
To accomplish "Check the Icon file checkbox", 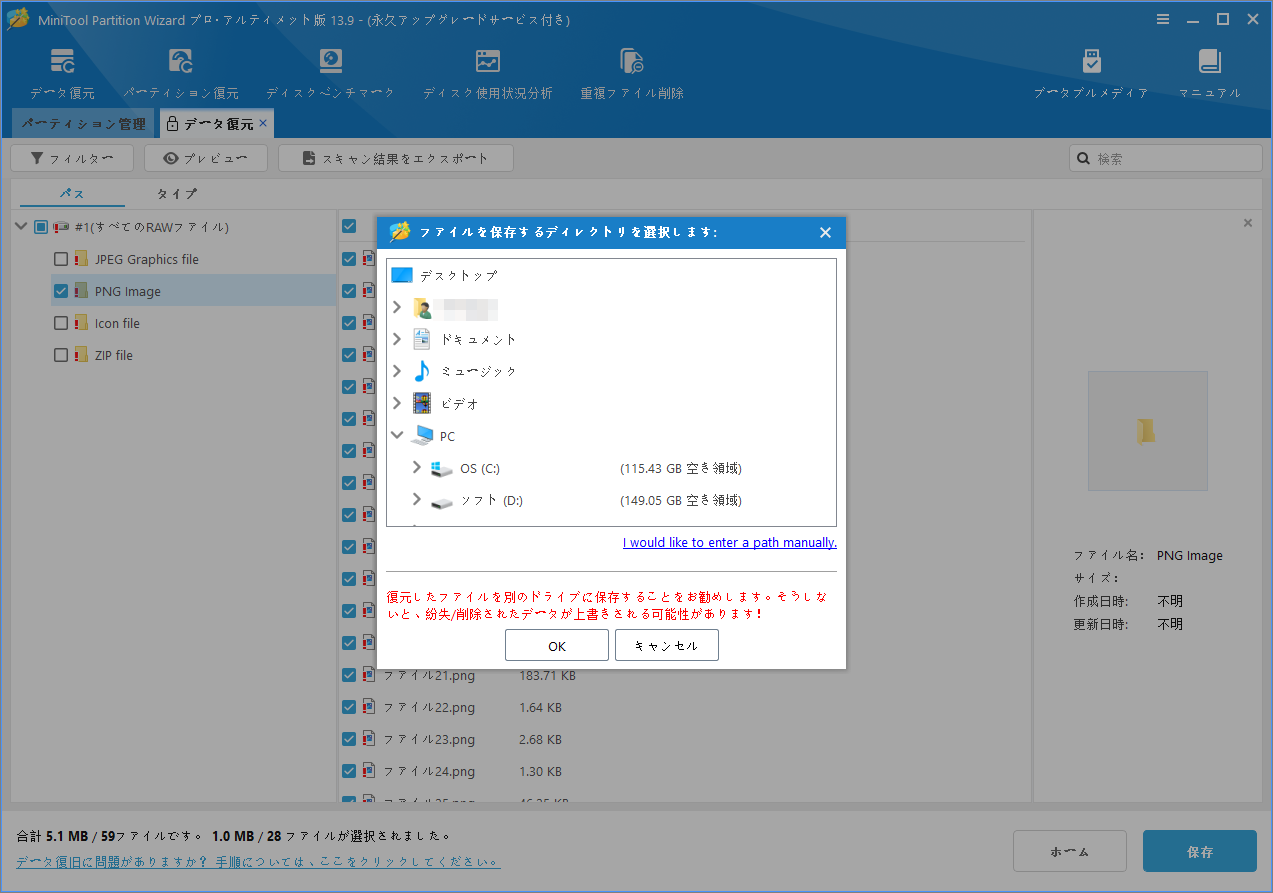I will point(61,323).
